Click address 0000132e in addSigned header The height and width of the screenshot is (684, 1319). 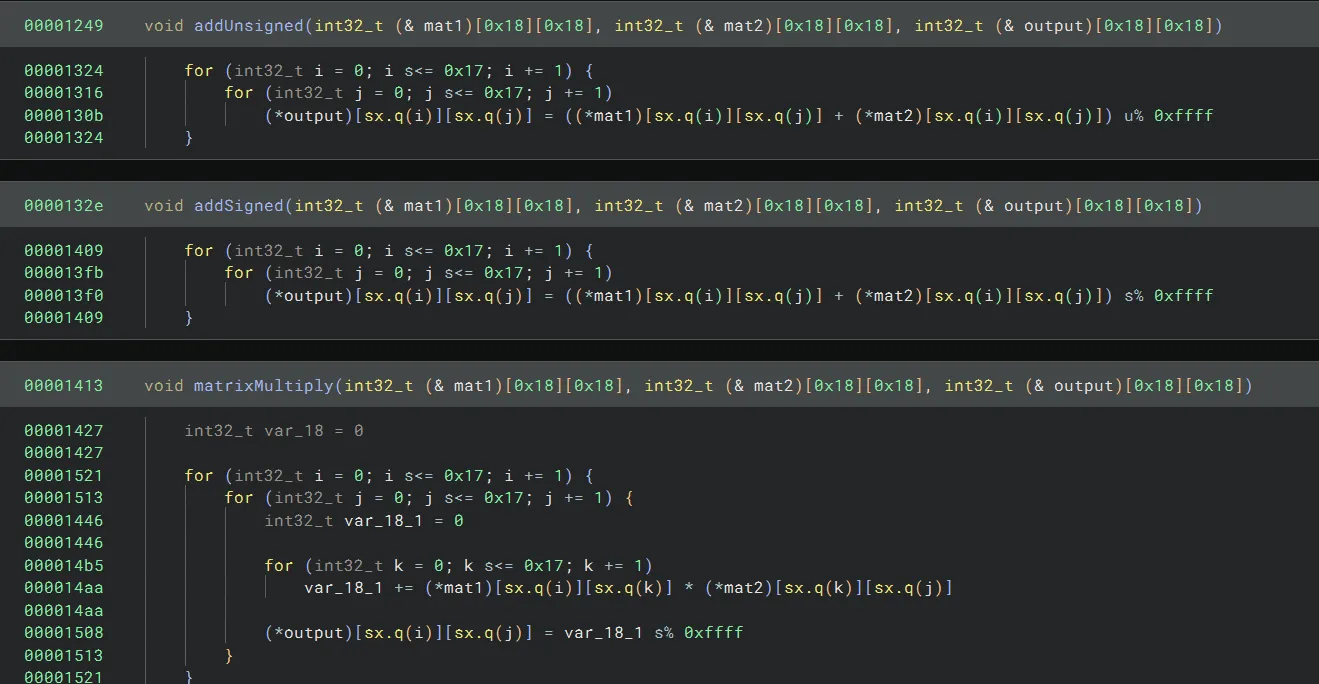pos(64,206)
